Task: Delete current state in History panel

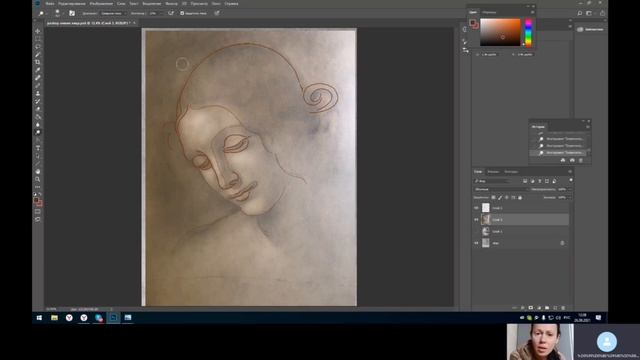Action: point(580,160)
